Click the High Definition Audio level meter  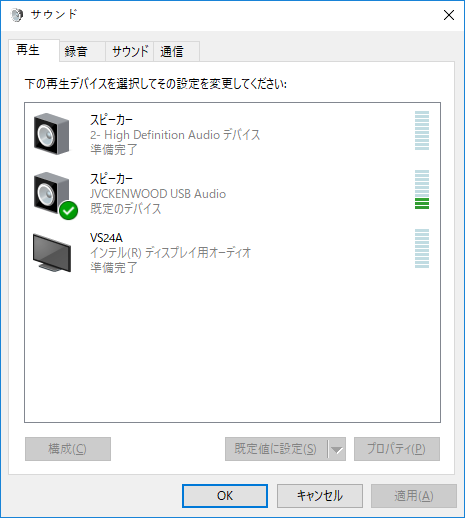click(x=422, y=131)
